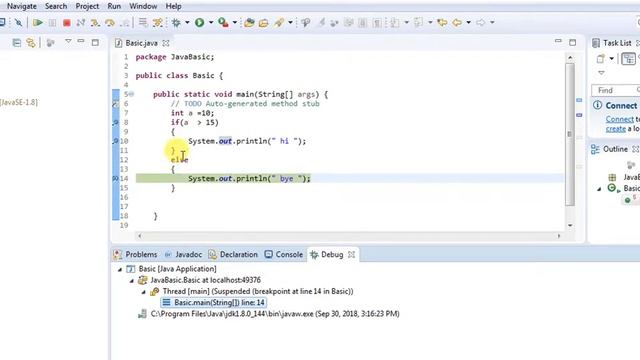
Task: Open the Debug launch dropdown arrow
Action: click(x=187, y=22)
